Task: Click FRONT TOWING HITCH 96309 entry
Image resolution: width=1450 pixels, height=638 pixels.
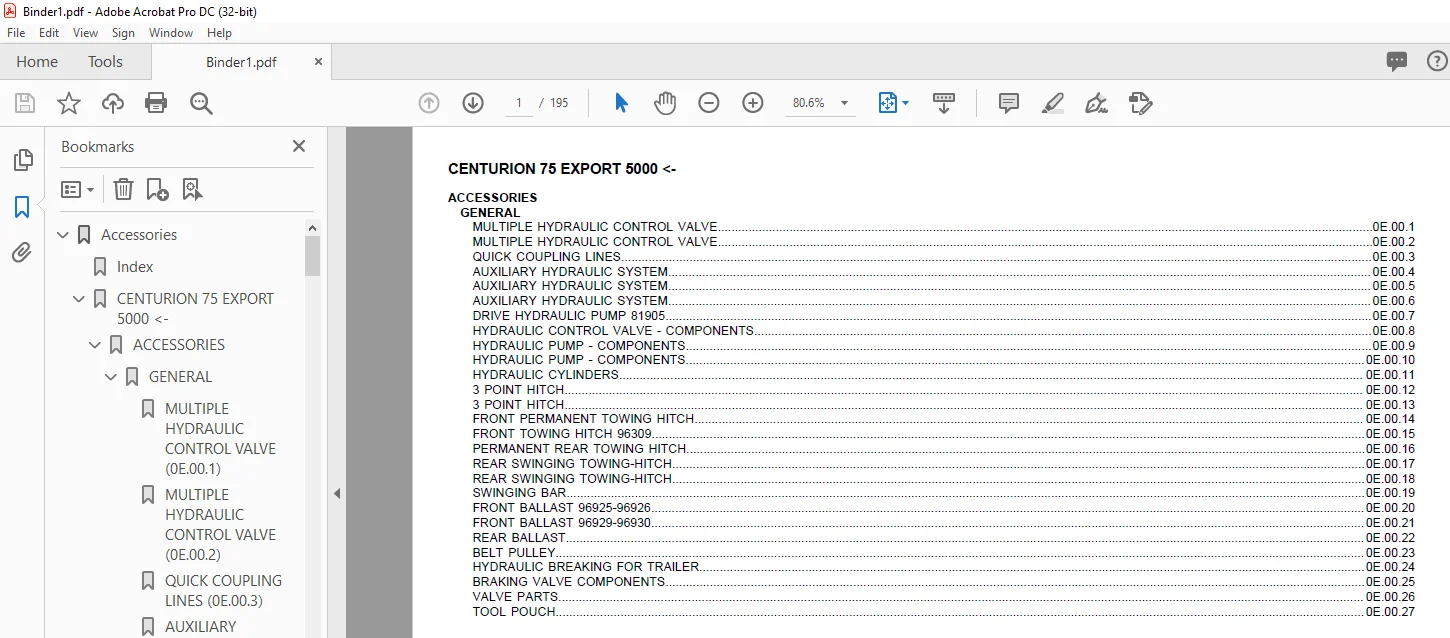Action: click(562, 434)
